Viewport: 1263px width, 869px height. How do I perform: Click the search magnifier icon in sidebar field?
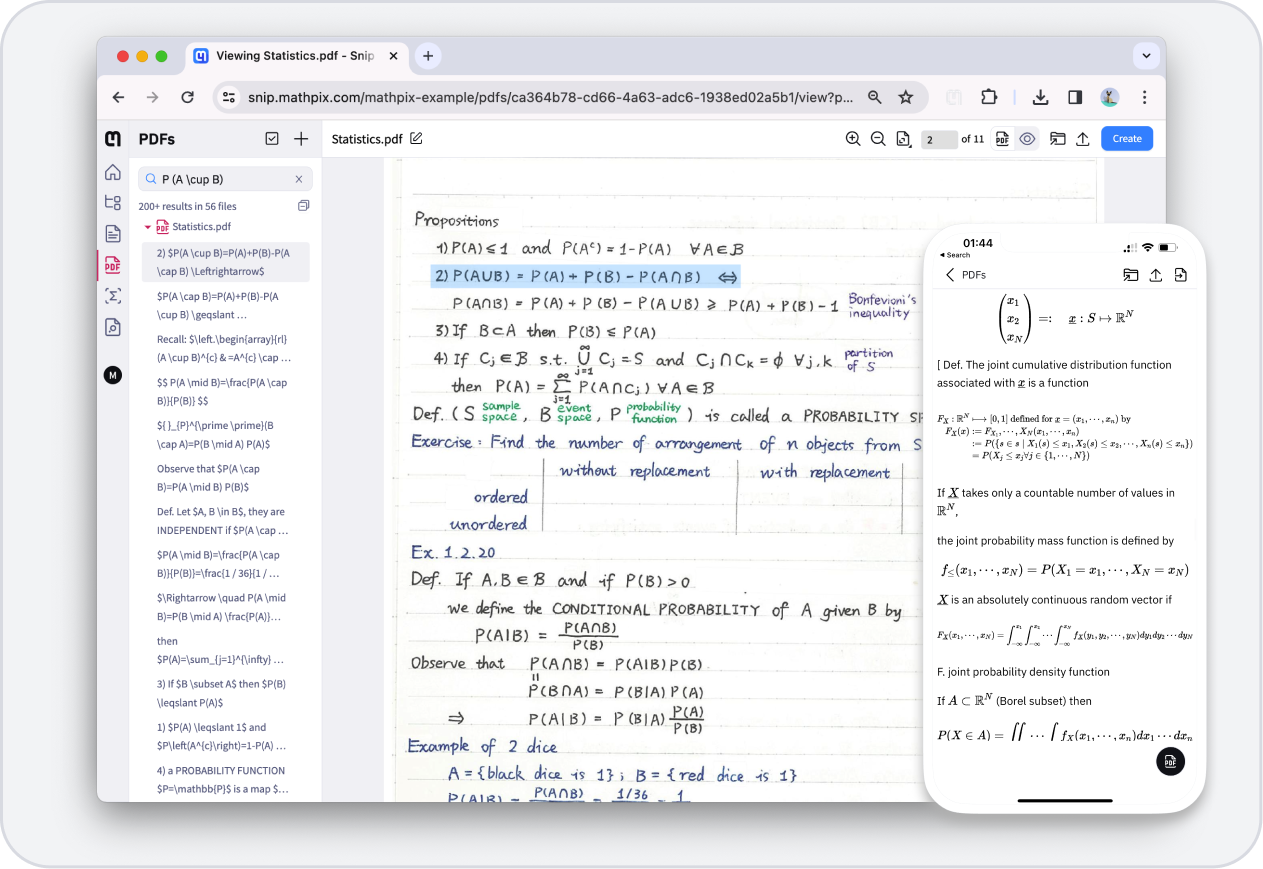tap(151, 179)
